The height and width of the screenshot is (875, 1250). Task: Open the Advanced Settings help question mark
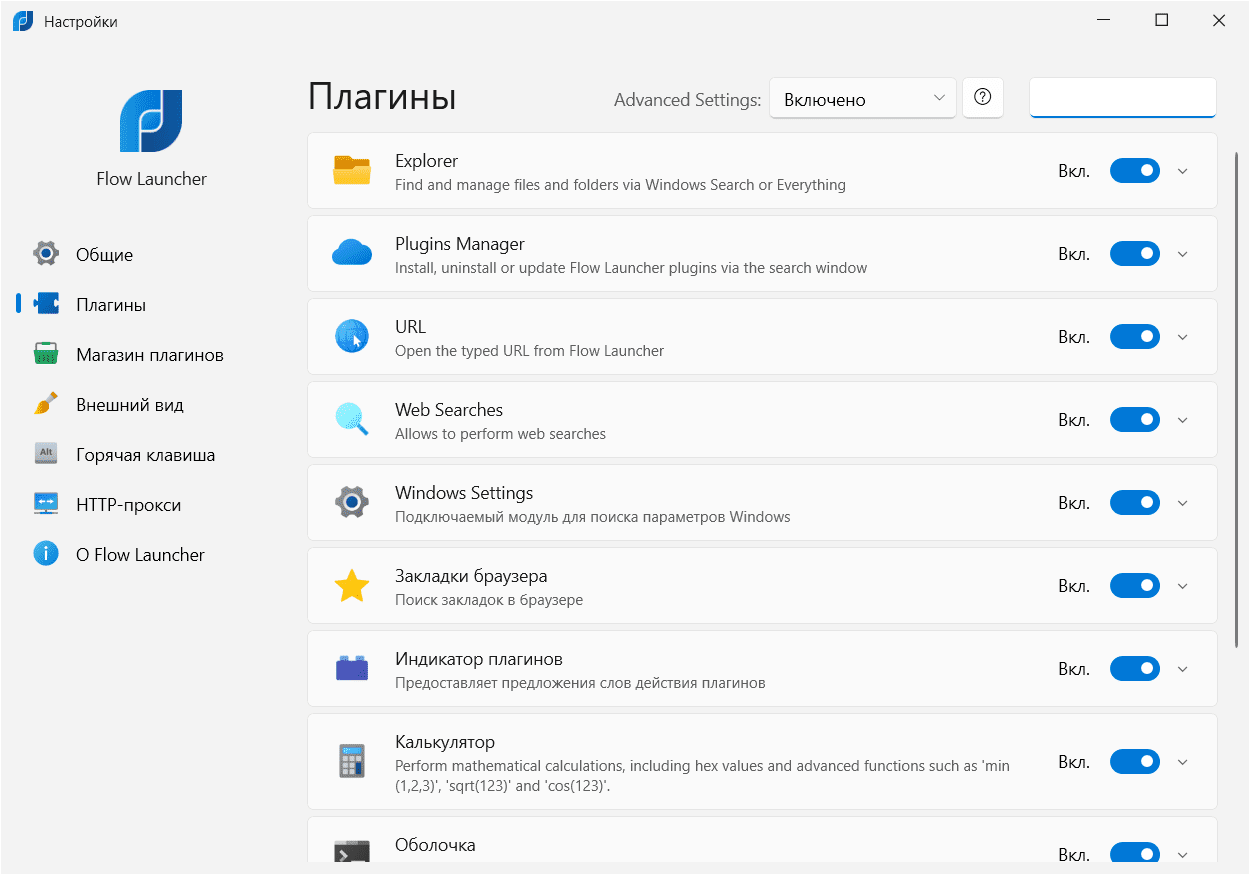click(983, 98)
